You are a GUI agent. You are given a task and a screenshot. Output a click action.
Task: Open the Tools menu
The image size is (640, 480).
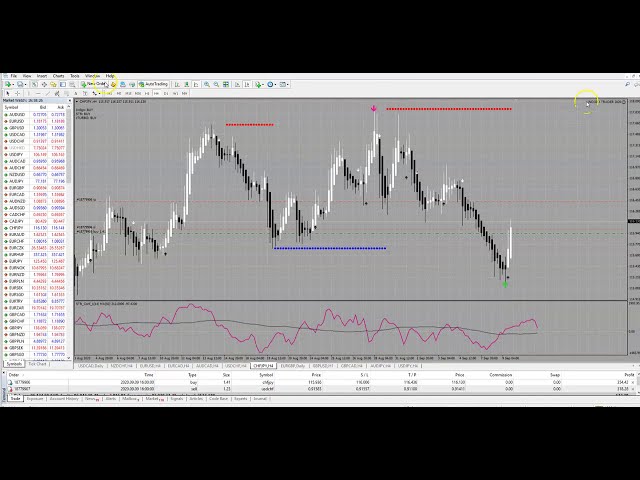pos(75,76)
